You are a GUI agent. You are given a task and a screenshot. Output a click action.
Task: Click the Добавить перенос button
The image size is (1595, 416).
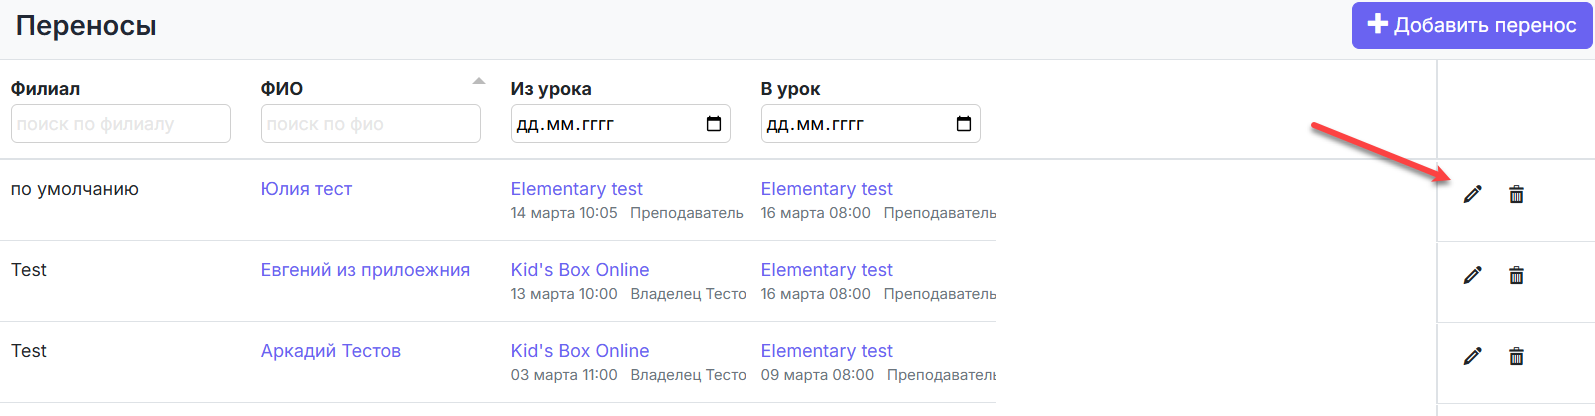1472,25
